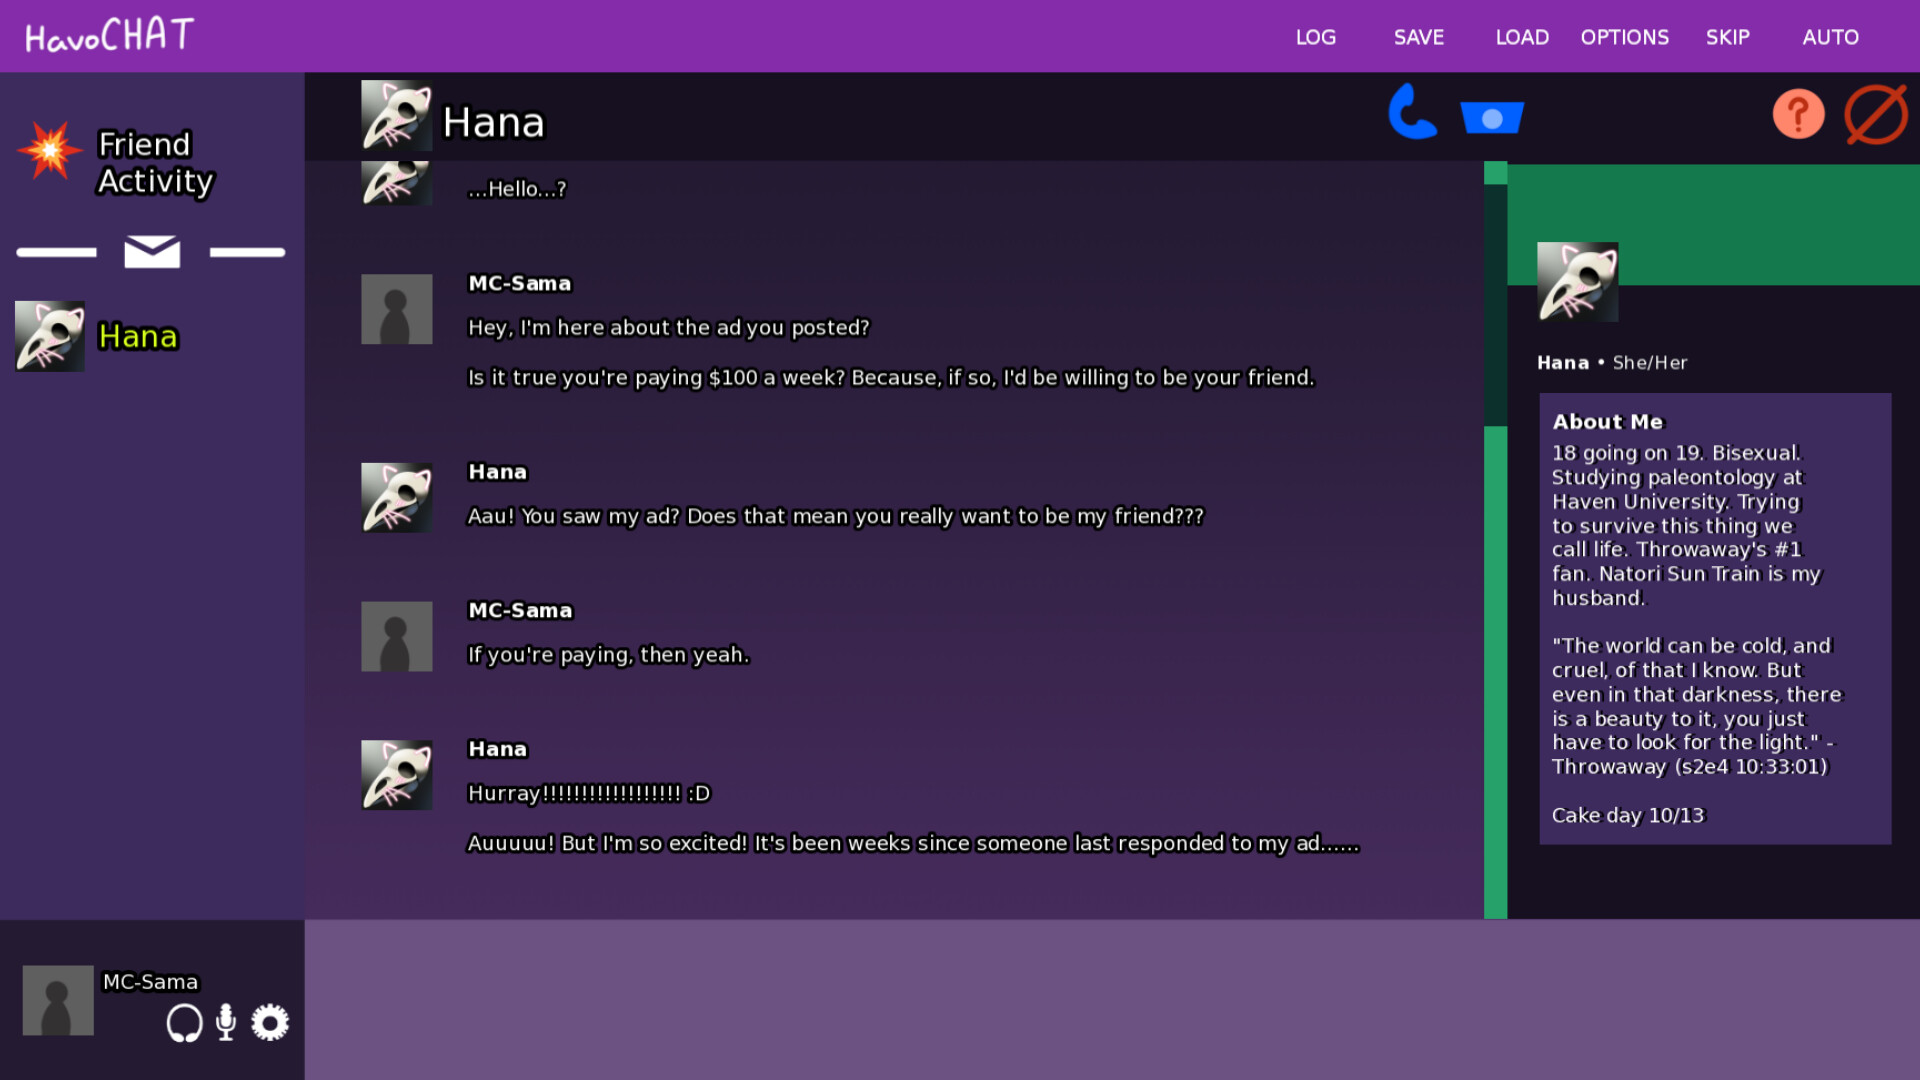Open Hana's avatar in the chat header
This screenshot has height=1080, width=1920.
point(396,115)
